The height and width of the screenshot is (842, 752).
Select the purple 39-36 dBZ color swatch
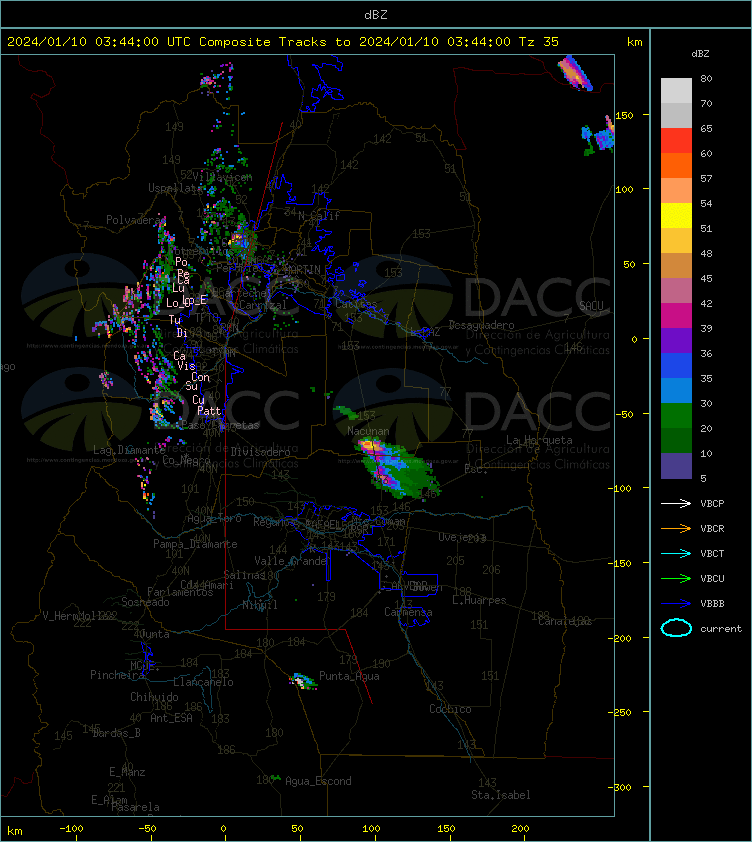click(x=676, y=341)
